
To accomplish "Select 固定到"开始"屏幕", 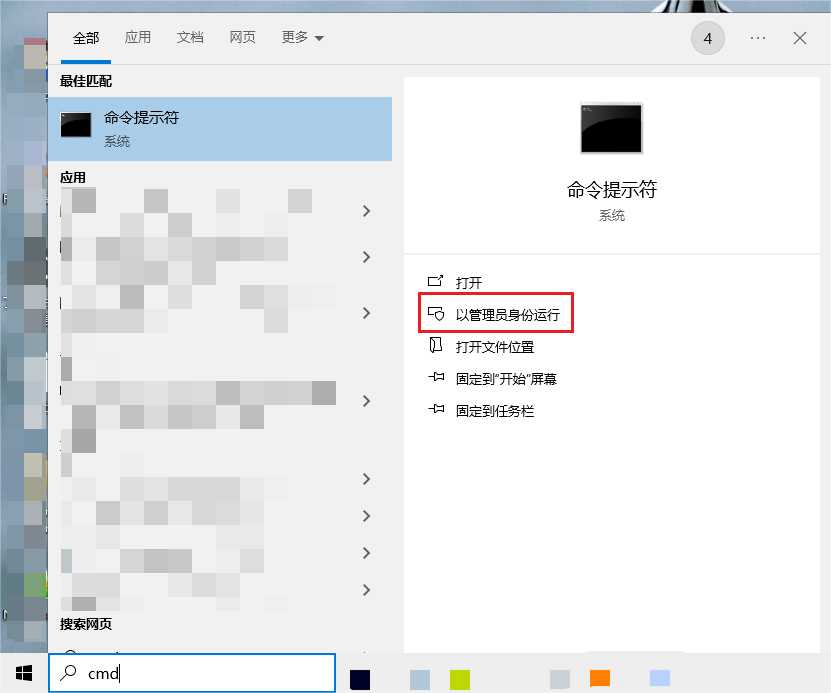I will coord(506,379).
